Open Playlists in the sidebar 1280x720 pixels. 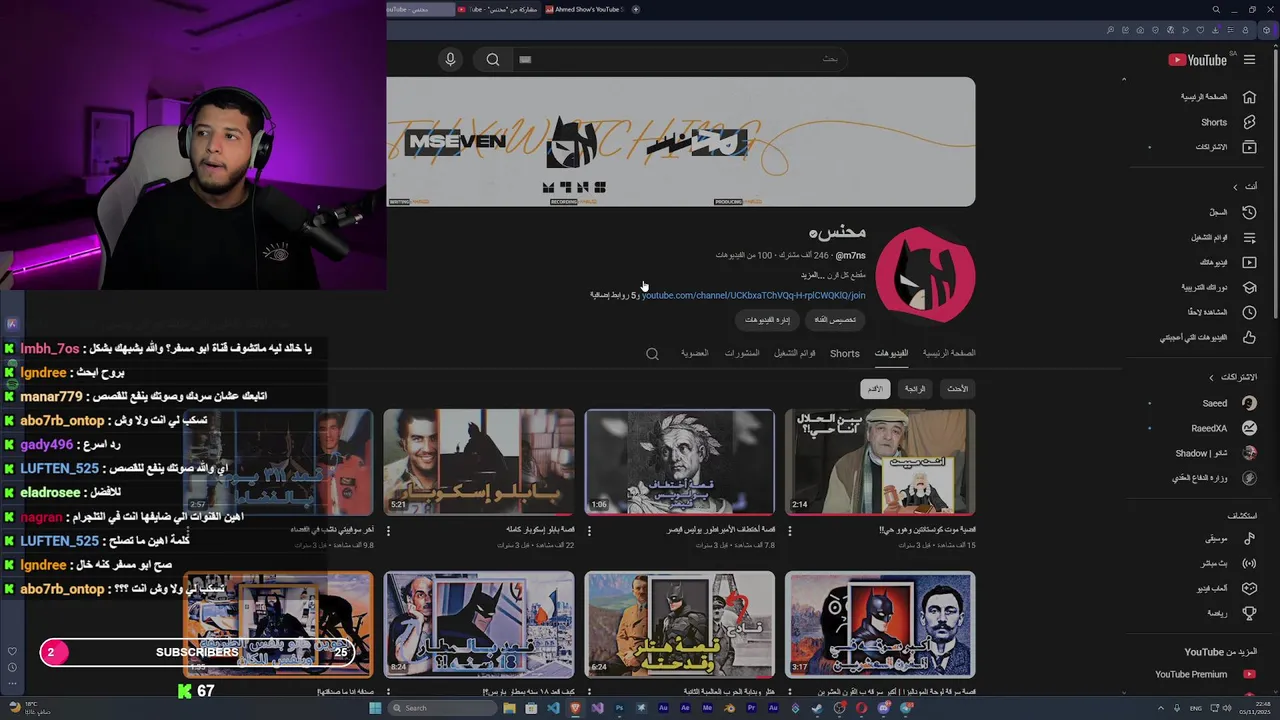click(x=1223, y=238)
